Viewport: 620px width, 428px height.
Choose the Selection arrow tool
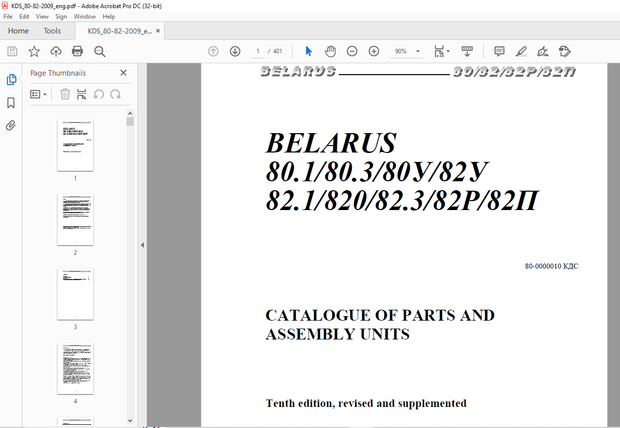[309, 51]
